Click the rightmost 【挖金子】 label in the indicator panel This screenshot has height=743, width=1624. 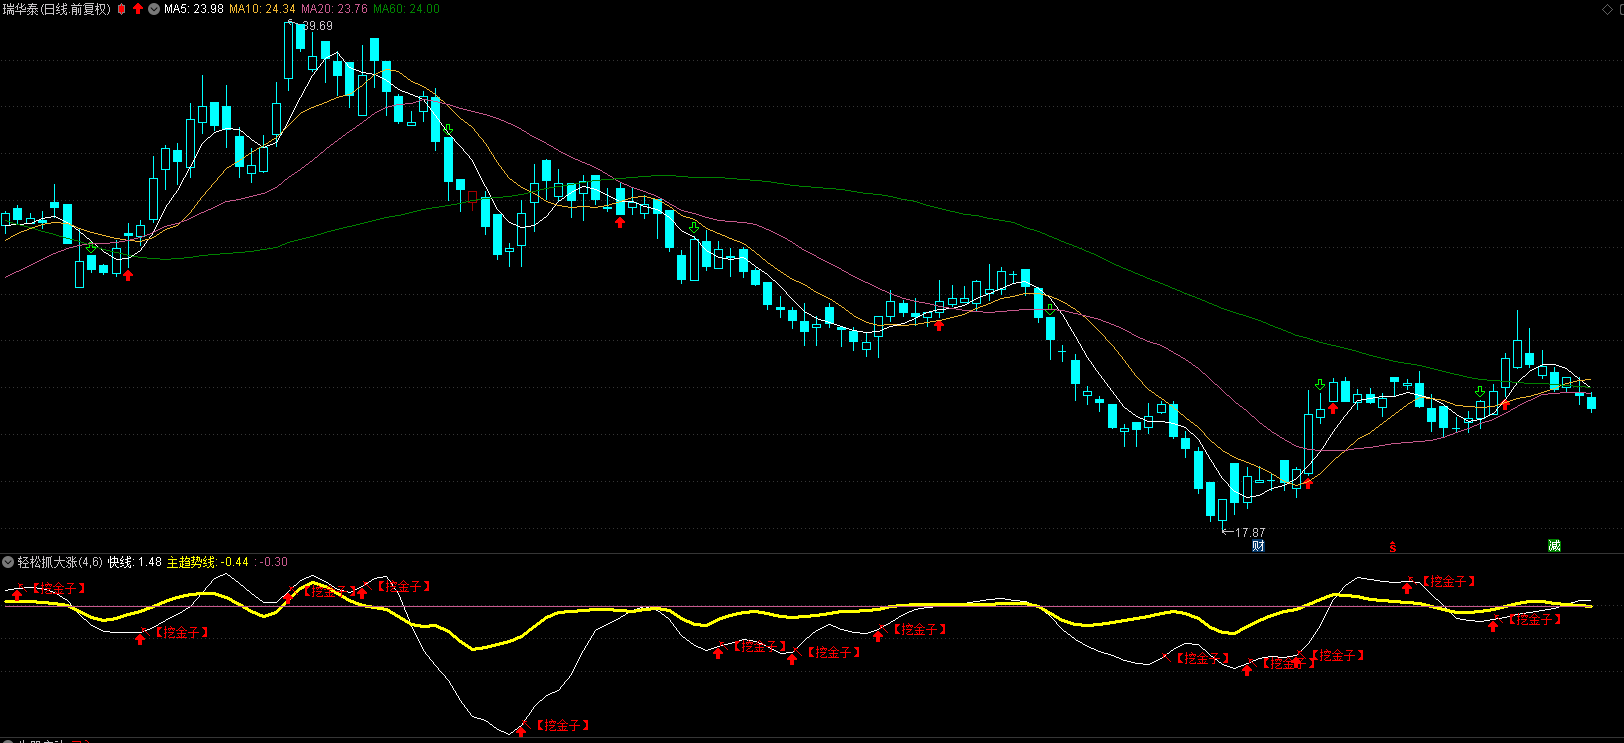(x=1533, y=620)
